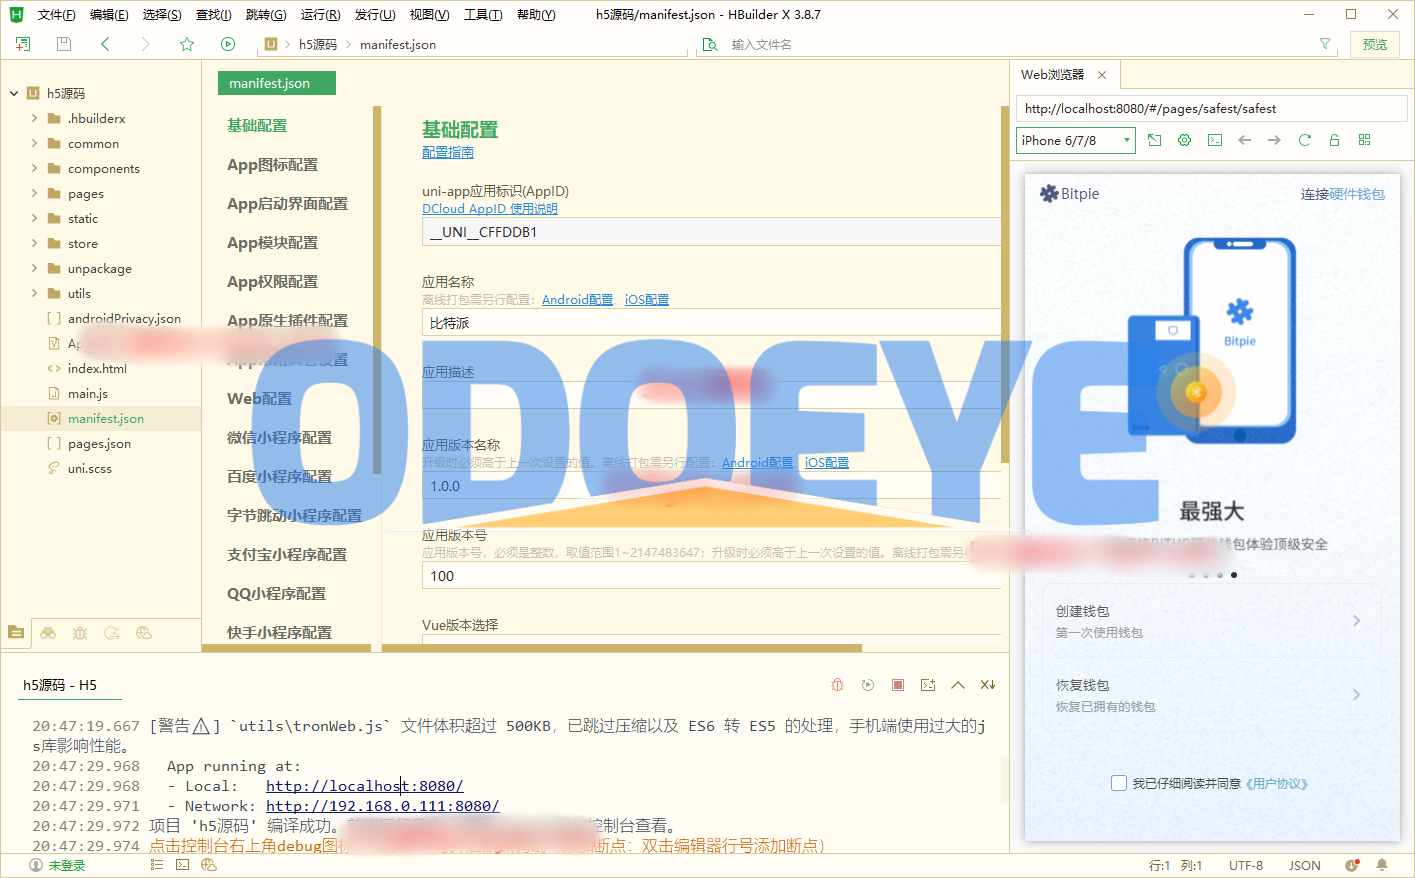1415x878 pixels.
Task: Open Web browser settings gear
Action: pos(1185,140)
